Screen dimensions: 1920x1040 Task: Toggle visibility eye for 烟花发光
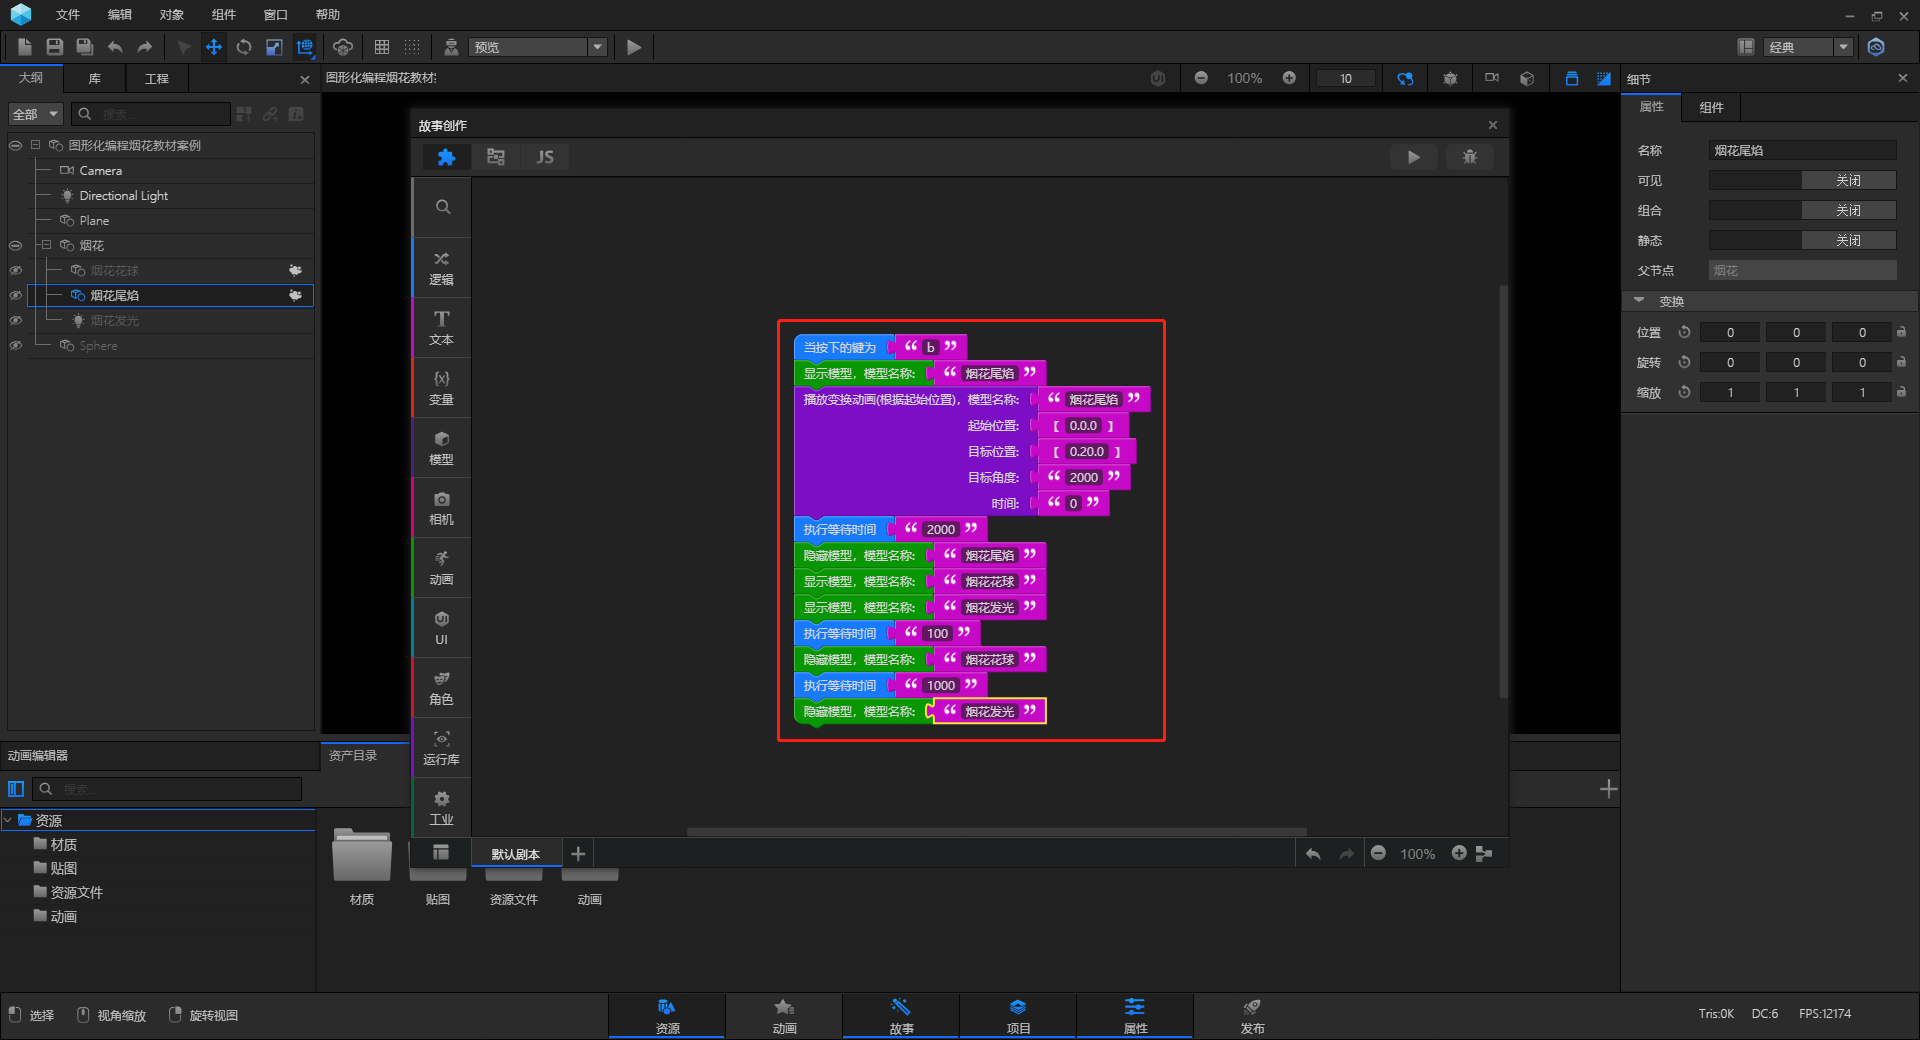click(15, 321)
